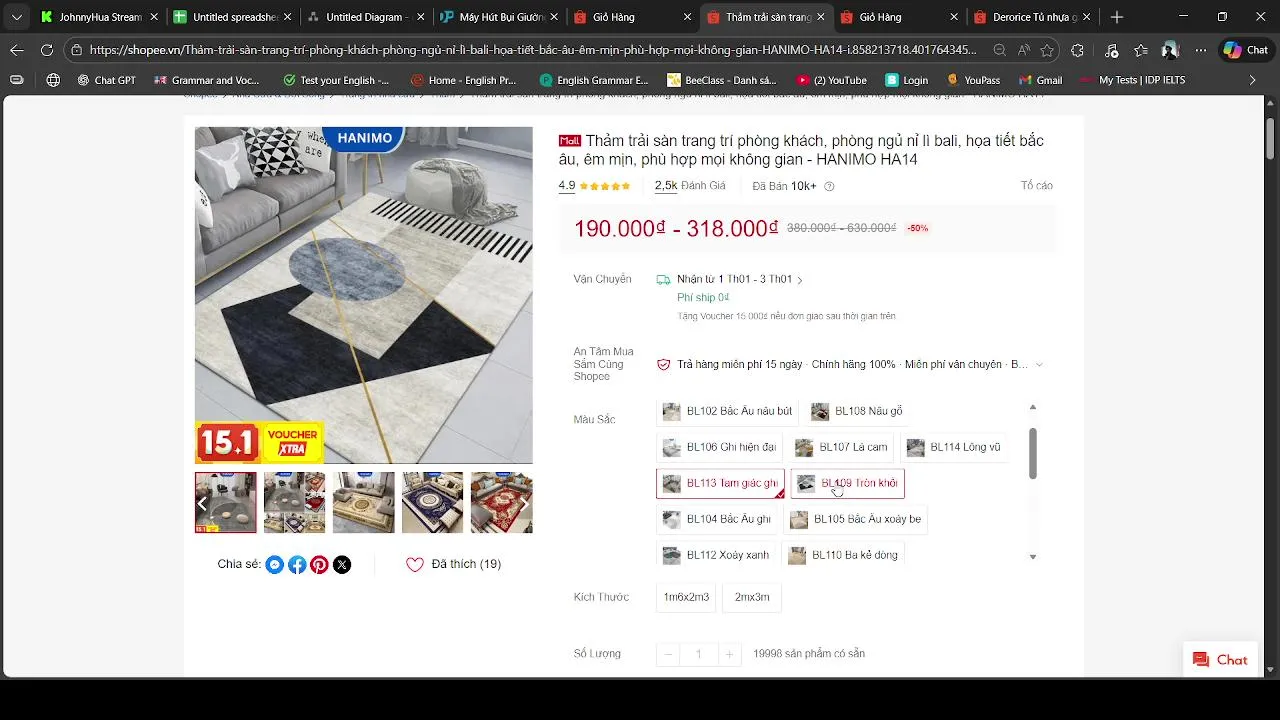Share product on Pinterest icon
Viewport: 1280px width, 720px height.
point(319,565)
